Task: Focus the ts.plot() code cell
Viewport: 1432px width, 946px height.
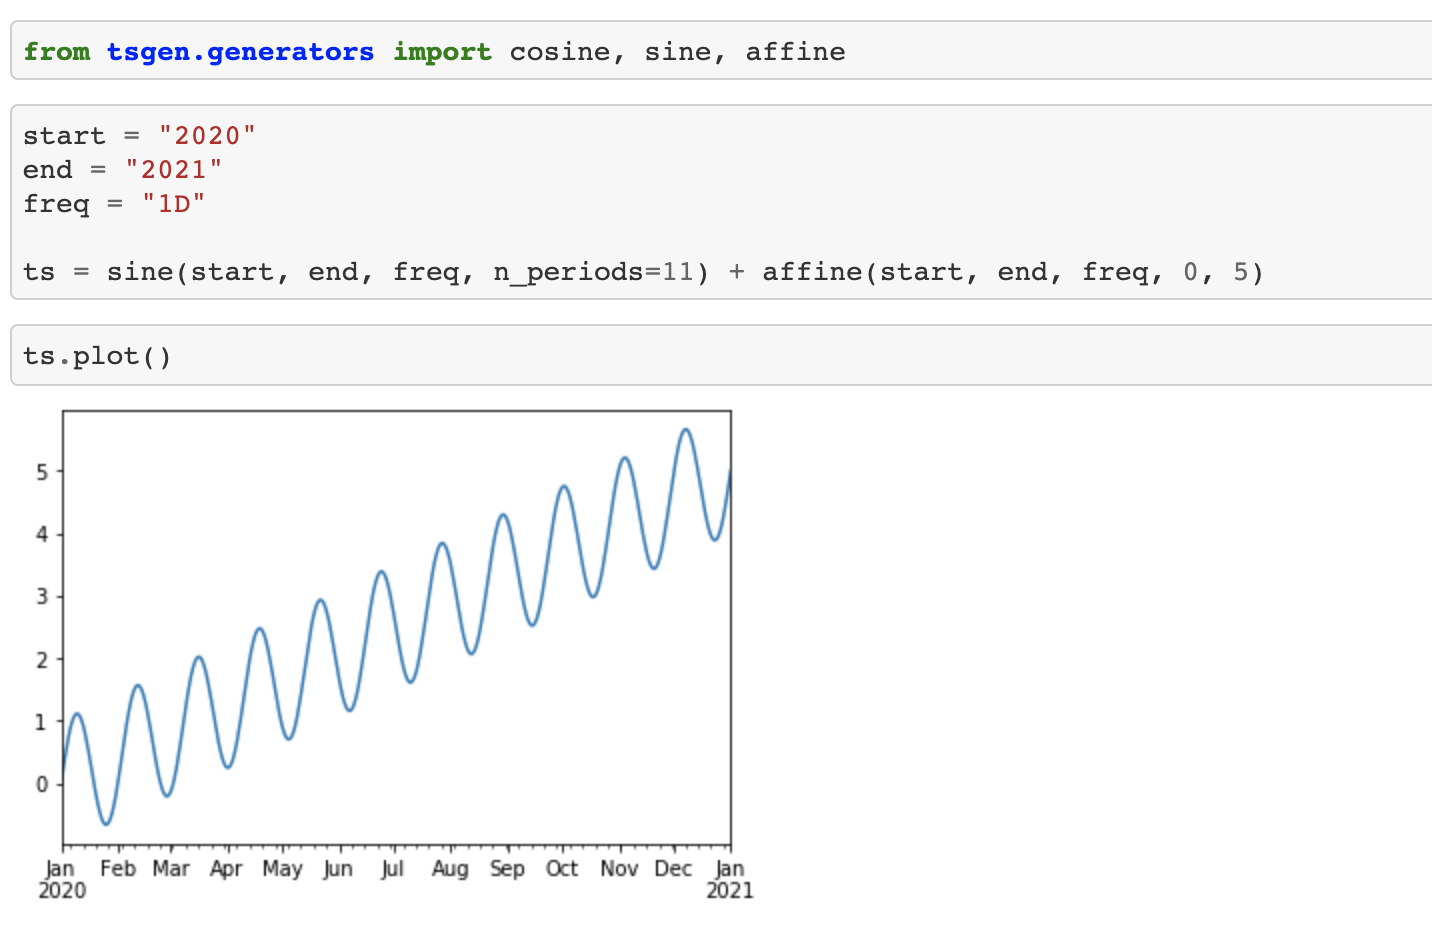Action: click(x=700, y=356)
